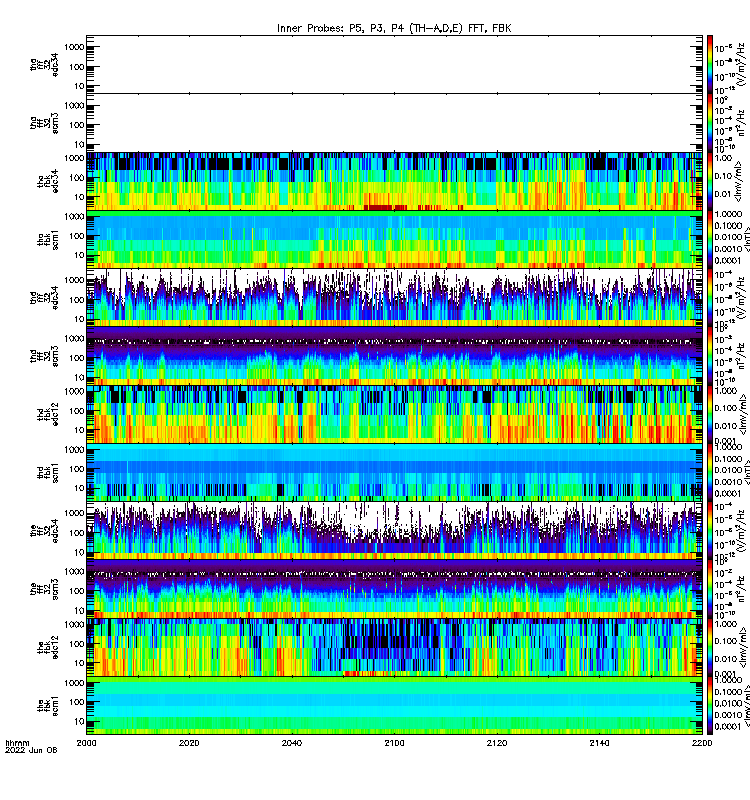750x800 pixels.
Task: Click inside the thd fff scm3 spectrogram
Action: pos(394,356)
